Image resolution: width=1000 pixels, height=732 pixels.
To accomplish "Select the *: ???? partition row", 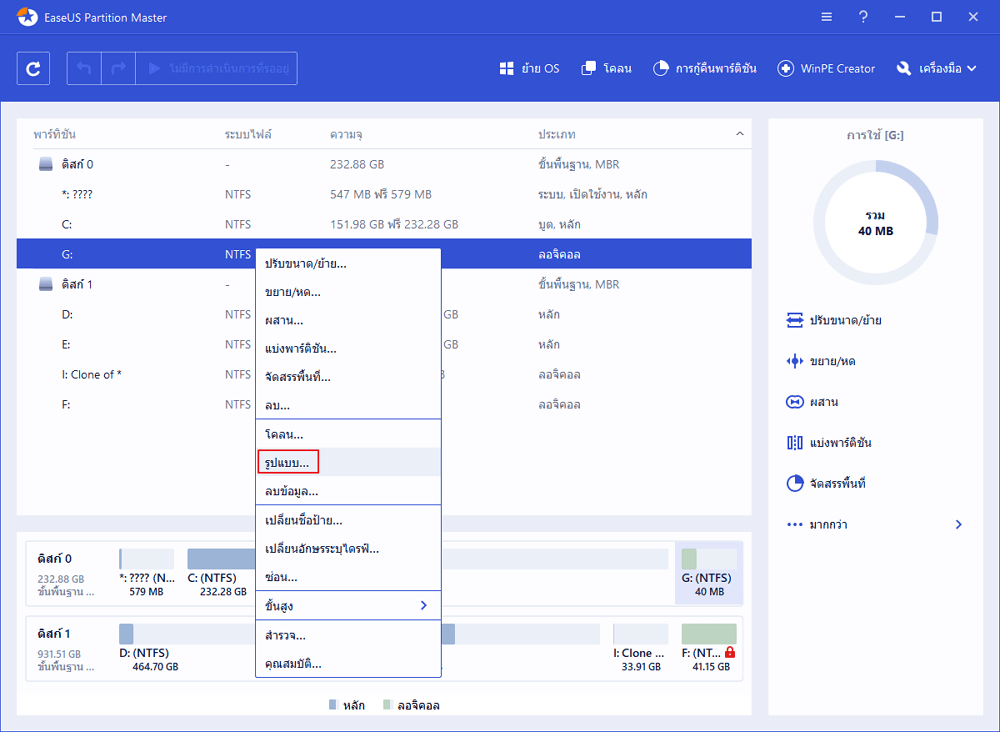I will (x=384, y=194).
